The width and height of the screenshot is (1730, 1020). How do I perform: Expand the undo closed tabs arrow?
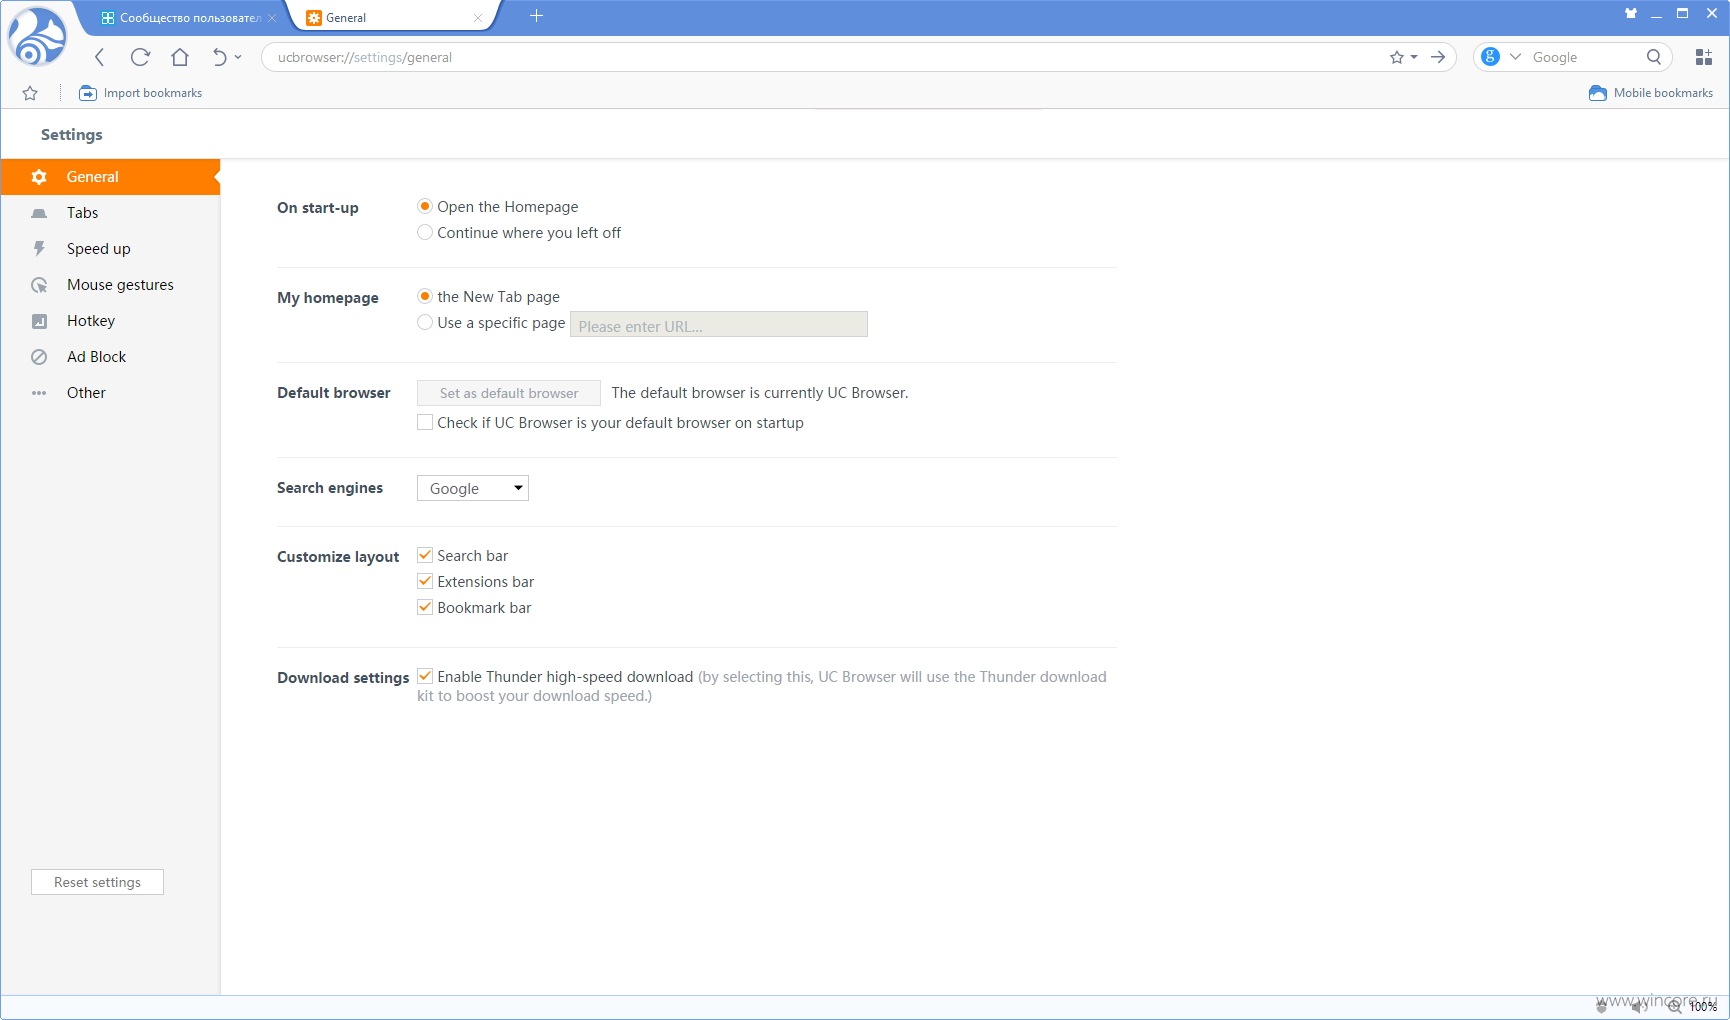click(238, 57)
